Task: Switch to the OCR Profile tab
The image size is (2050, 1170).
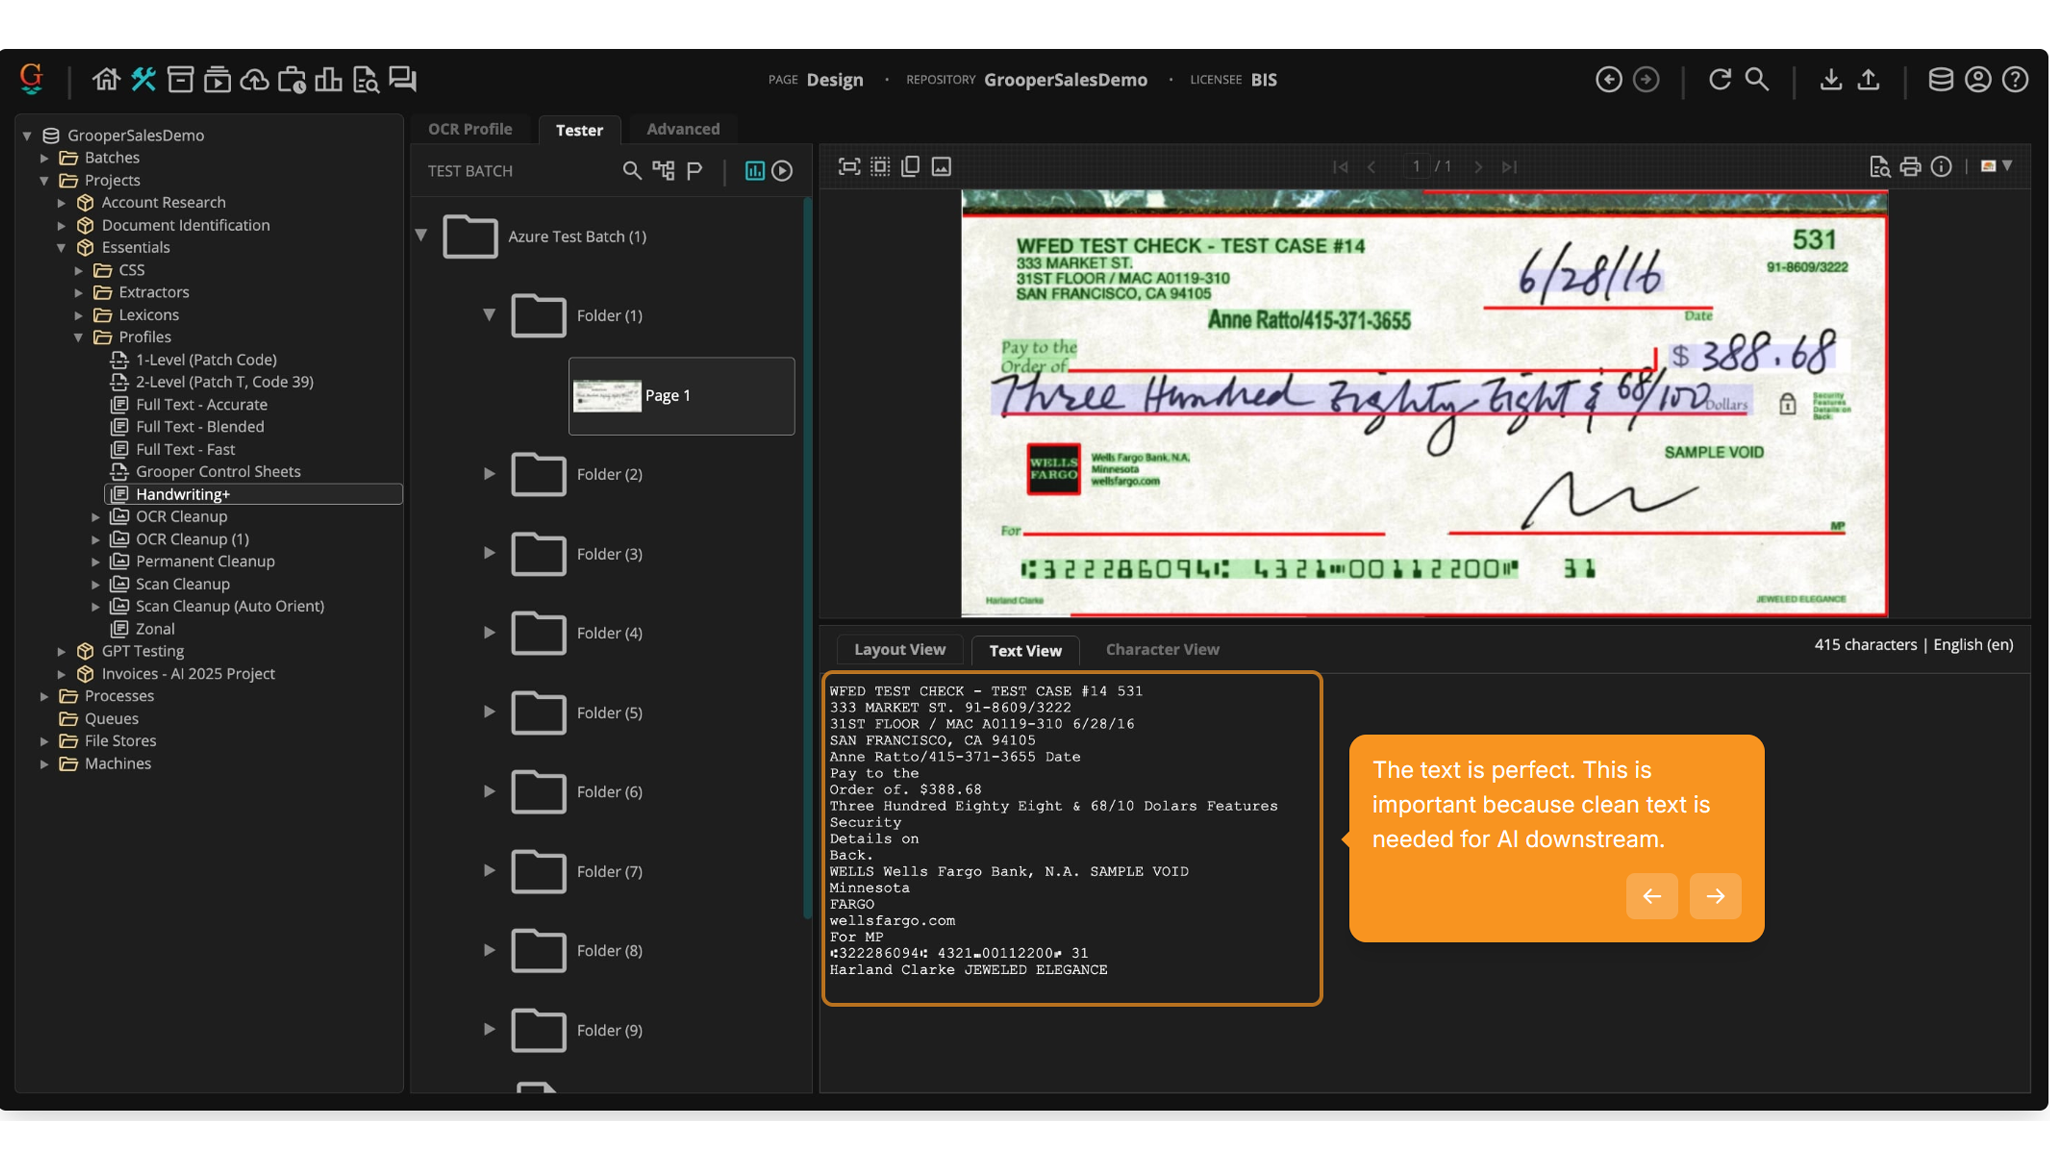Action: (470, 129)
